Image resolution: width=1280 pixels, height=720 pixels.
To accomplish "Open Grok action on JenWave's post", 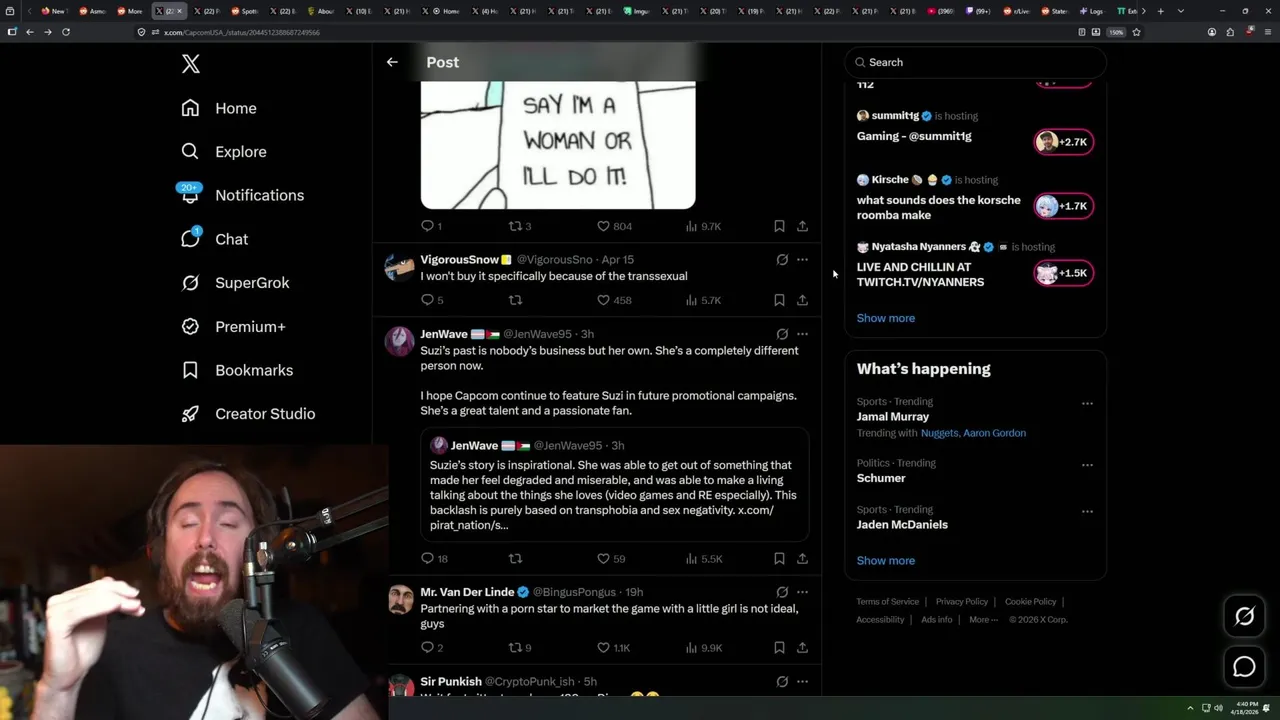I will (782, 334).
